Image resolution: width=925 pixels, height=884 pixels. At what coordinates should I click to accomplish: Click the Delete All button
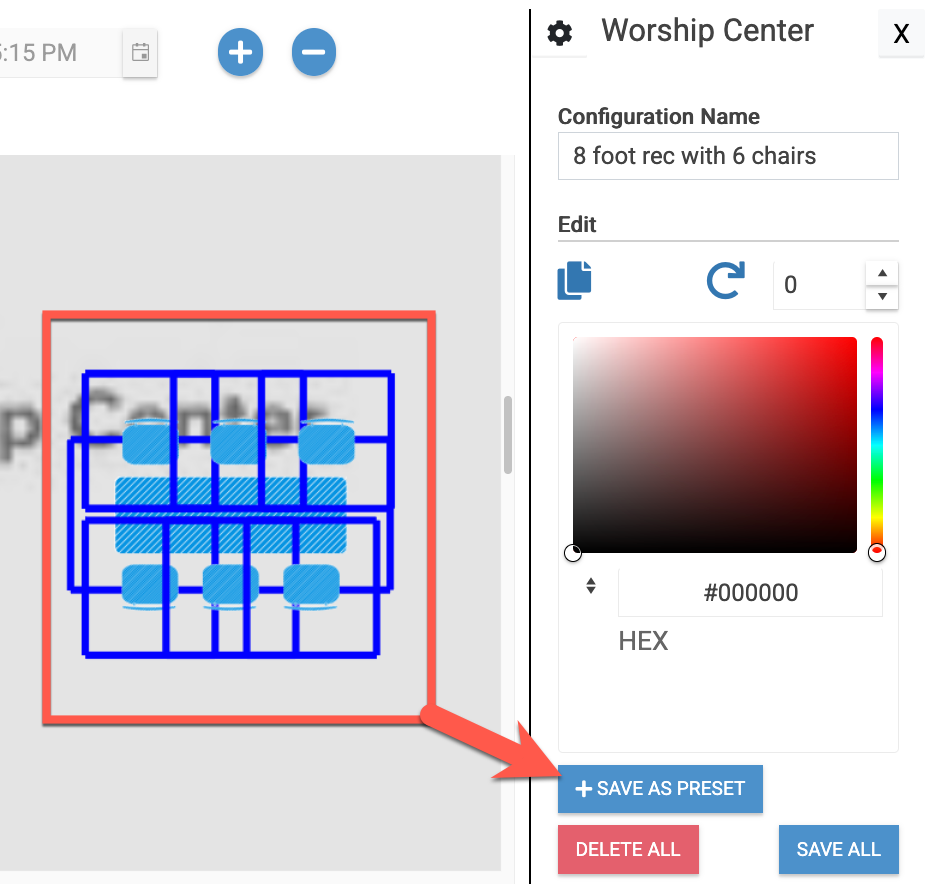628,849
